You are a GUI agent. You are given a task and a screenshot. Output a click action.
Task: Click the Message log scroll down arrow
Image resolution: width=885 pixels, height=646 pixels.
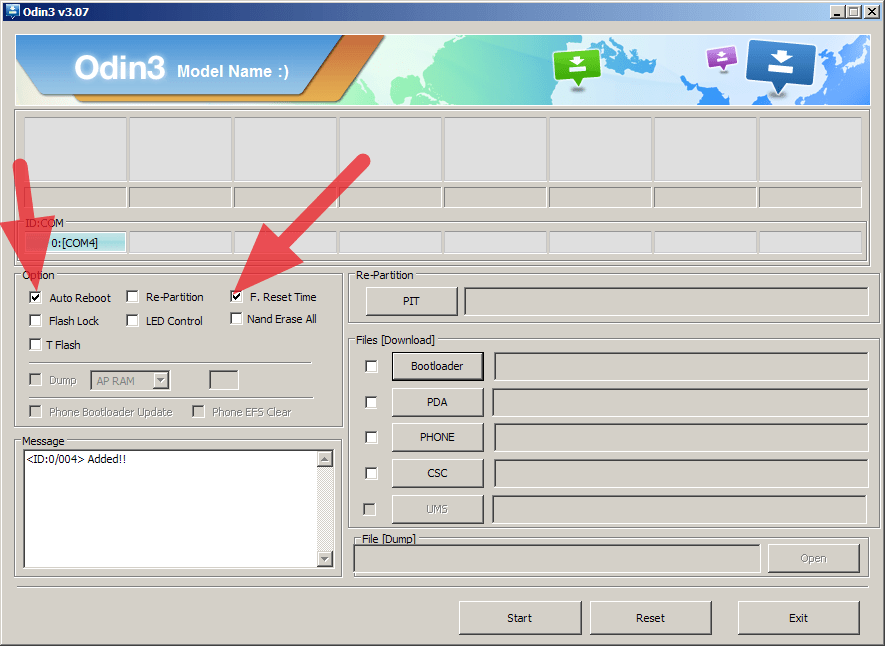pos(325,559)
